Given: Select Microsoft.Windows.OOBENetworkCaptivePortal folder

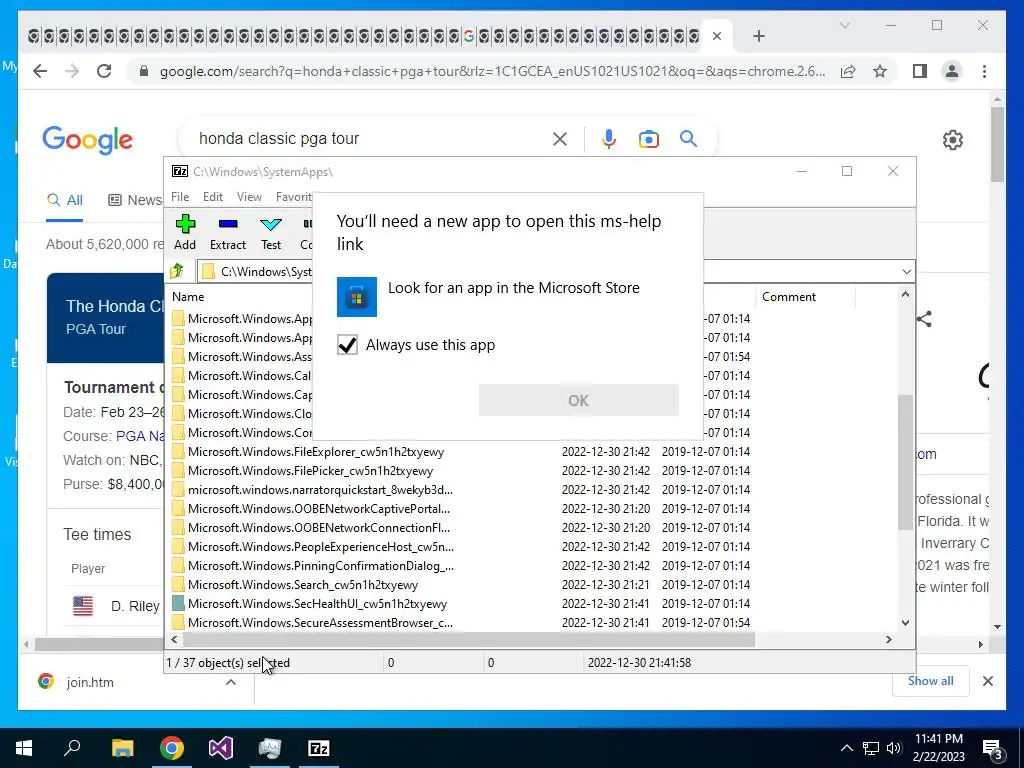Looking at the screenshot, I should click(x=319, y=509).
